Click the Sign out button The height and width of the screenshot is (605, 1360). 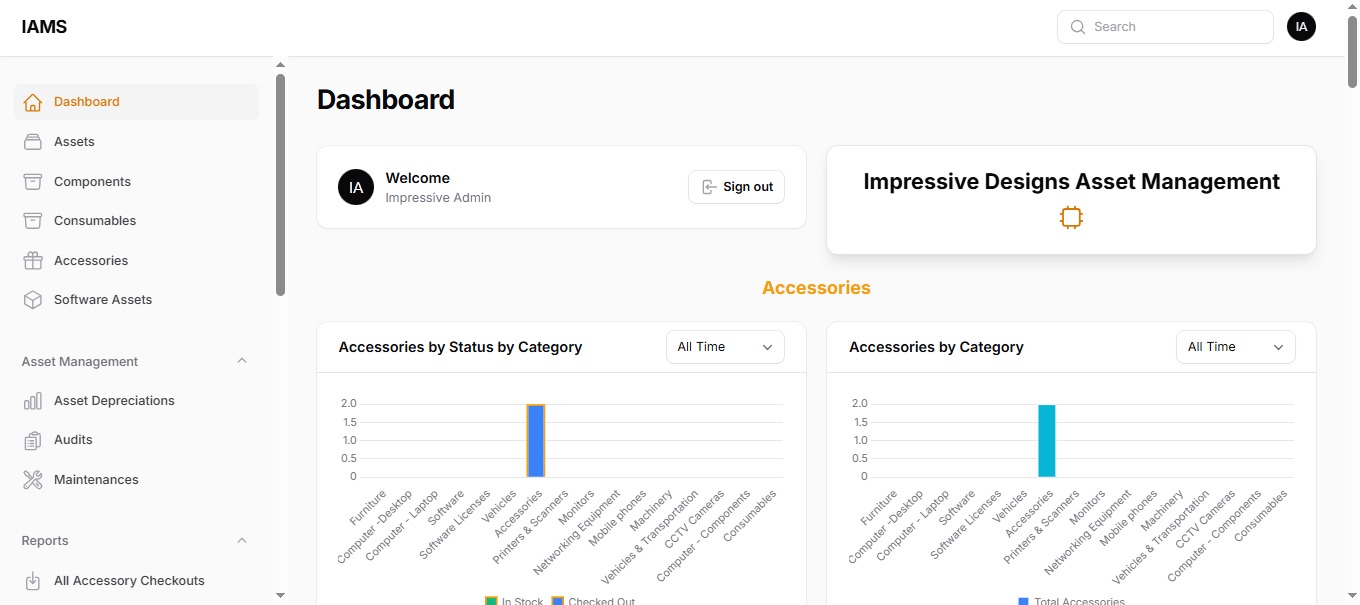click(736, 187)
